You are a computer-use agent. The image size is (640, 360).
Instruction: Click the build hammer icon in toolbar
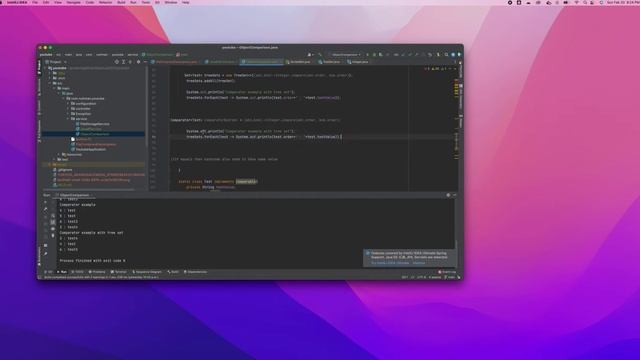pyautogui.click(x=320, y=55)
